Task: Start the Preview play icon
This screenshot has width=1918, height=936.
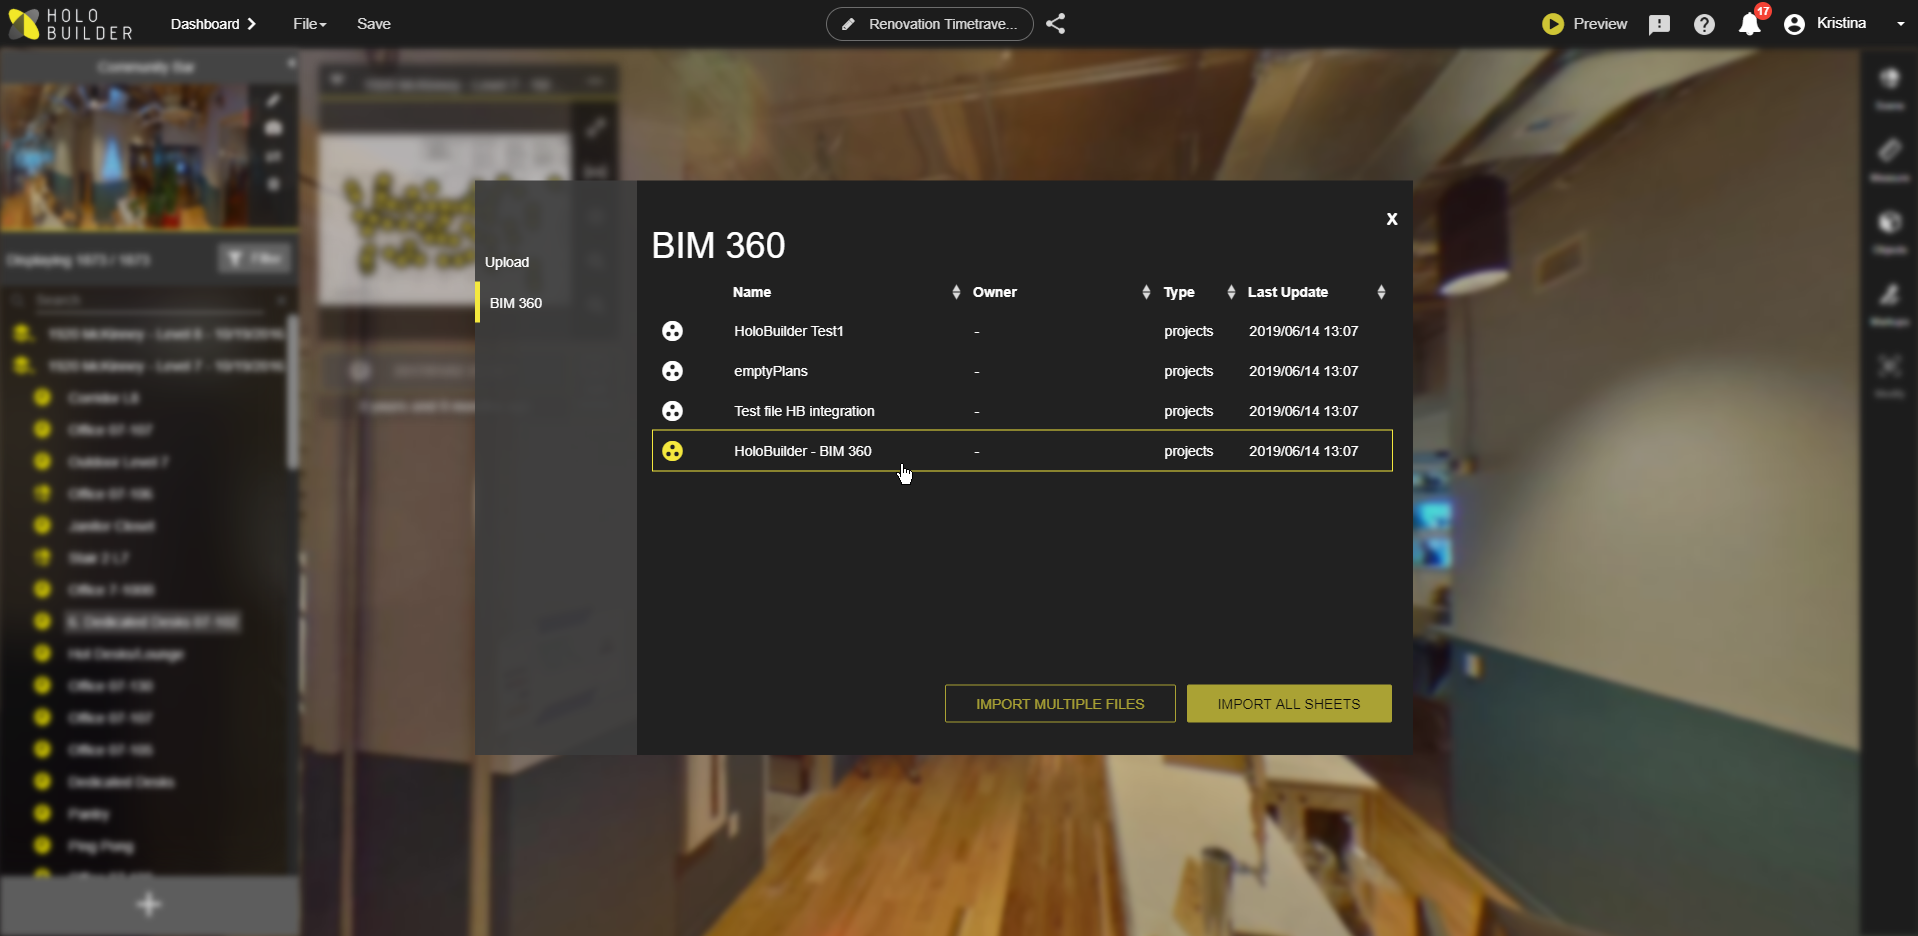Action: click(x=1552, y=24)
